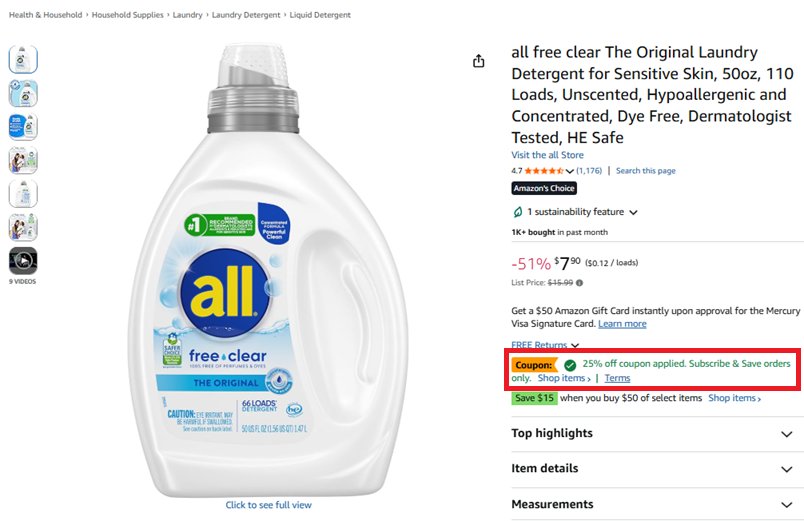804x521 pixels.
Task: Click to see full view link
Action: pyautogui.click(x=268, y=505)
